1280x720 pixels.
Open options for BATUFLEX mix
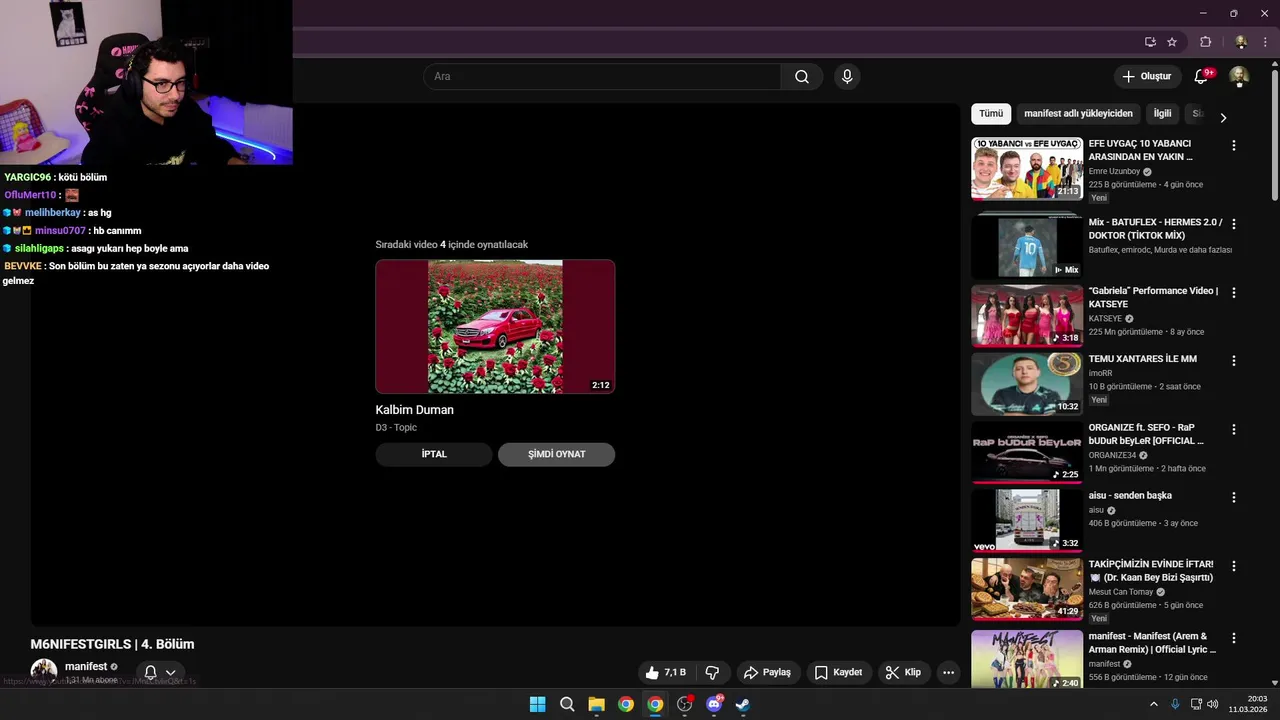click(x=1233, y=224)
